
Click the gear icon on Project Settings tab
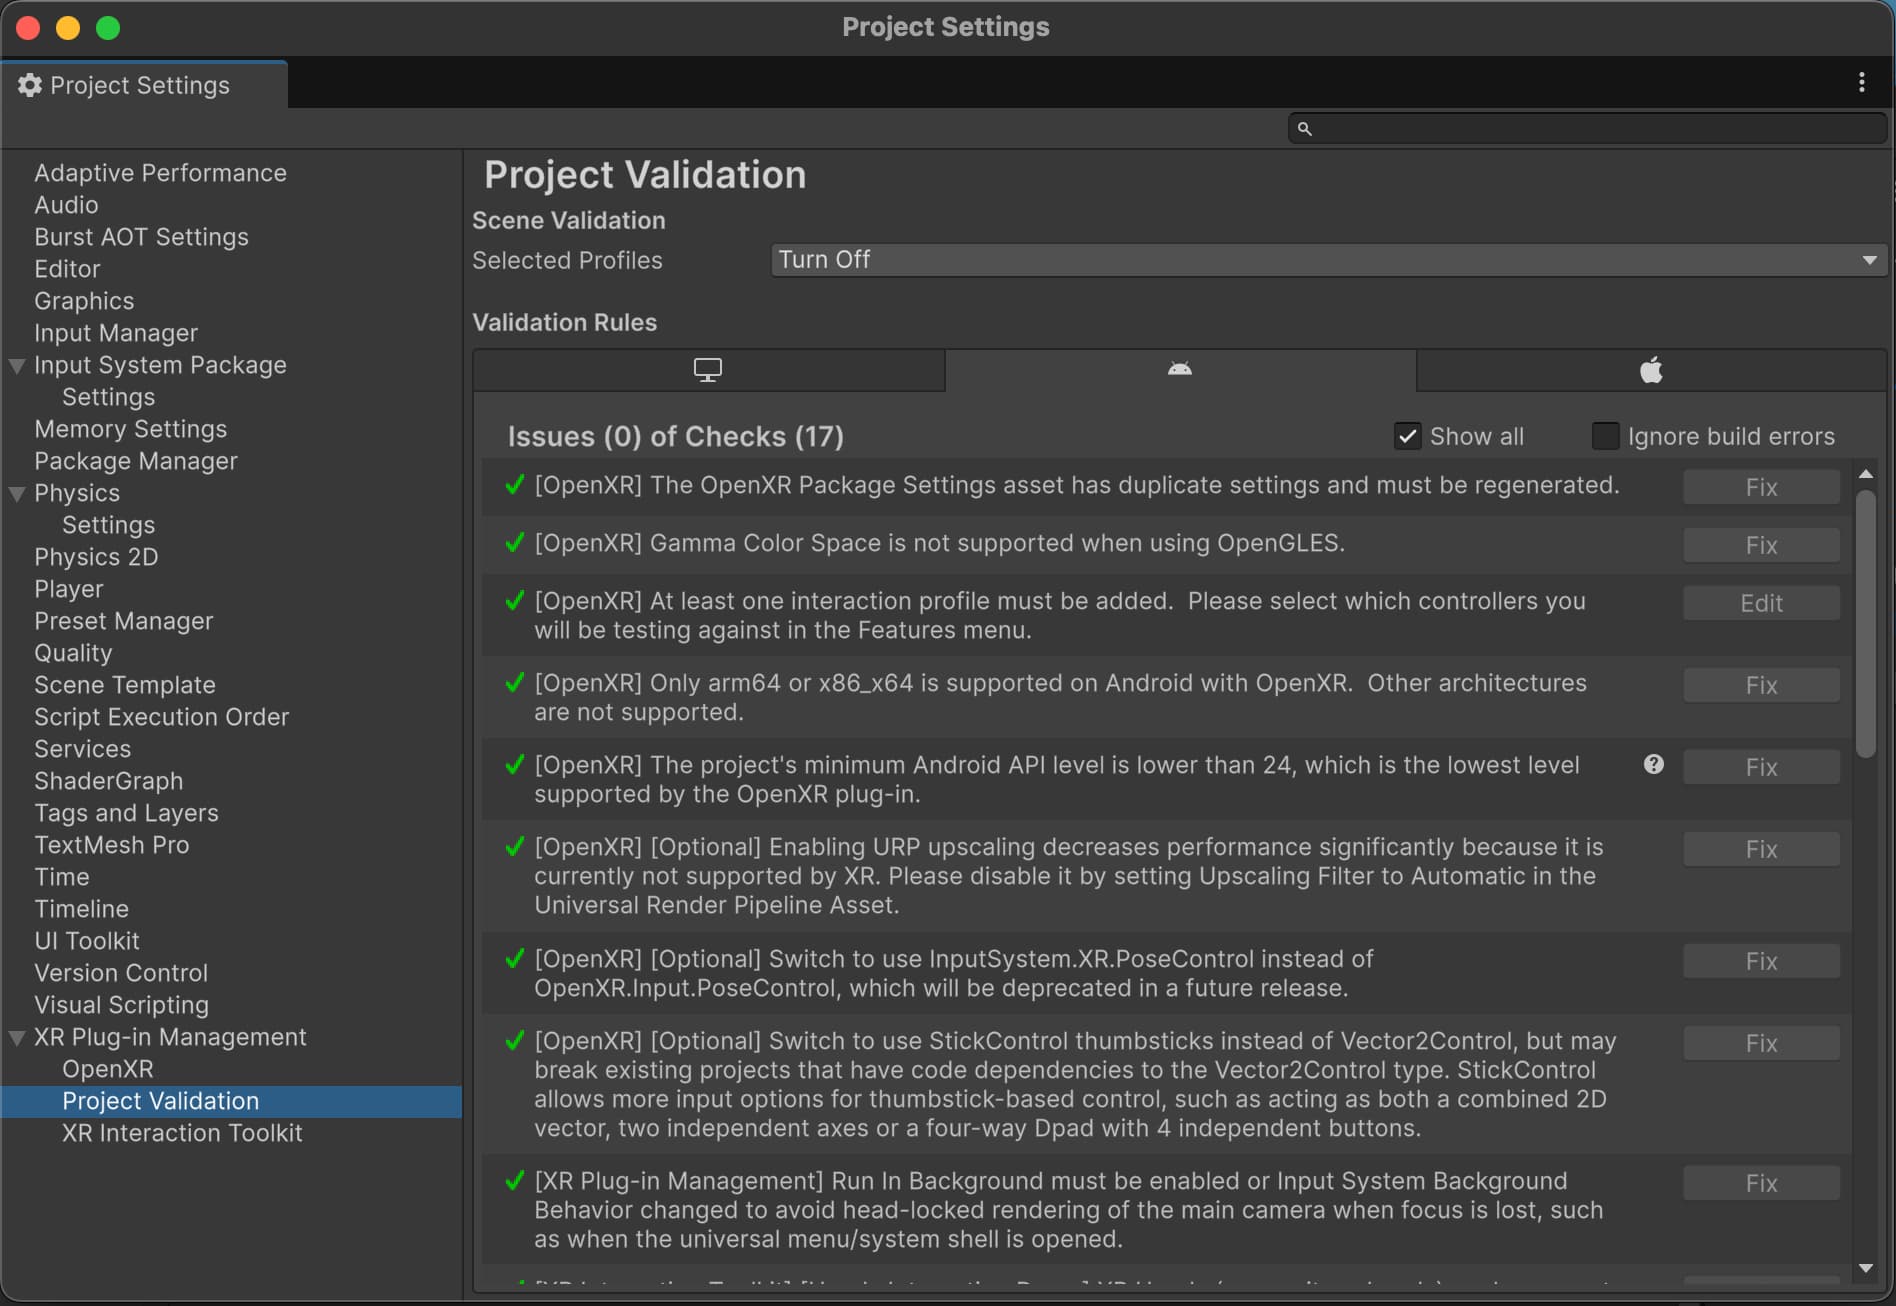pyautogui.click(x=30, y=86)
